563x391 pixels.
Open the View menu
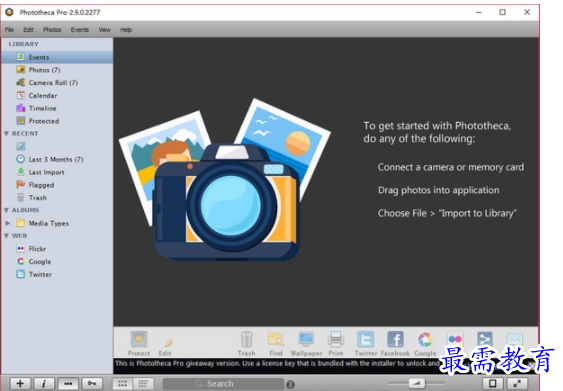104,30
